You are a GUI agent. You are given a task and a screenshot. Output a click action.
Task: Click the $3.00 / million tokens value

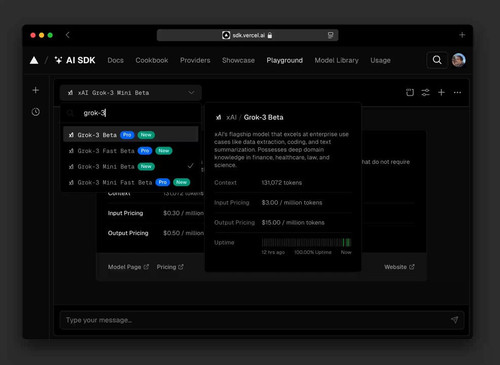point(292,203)
